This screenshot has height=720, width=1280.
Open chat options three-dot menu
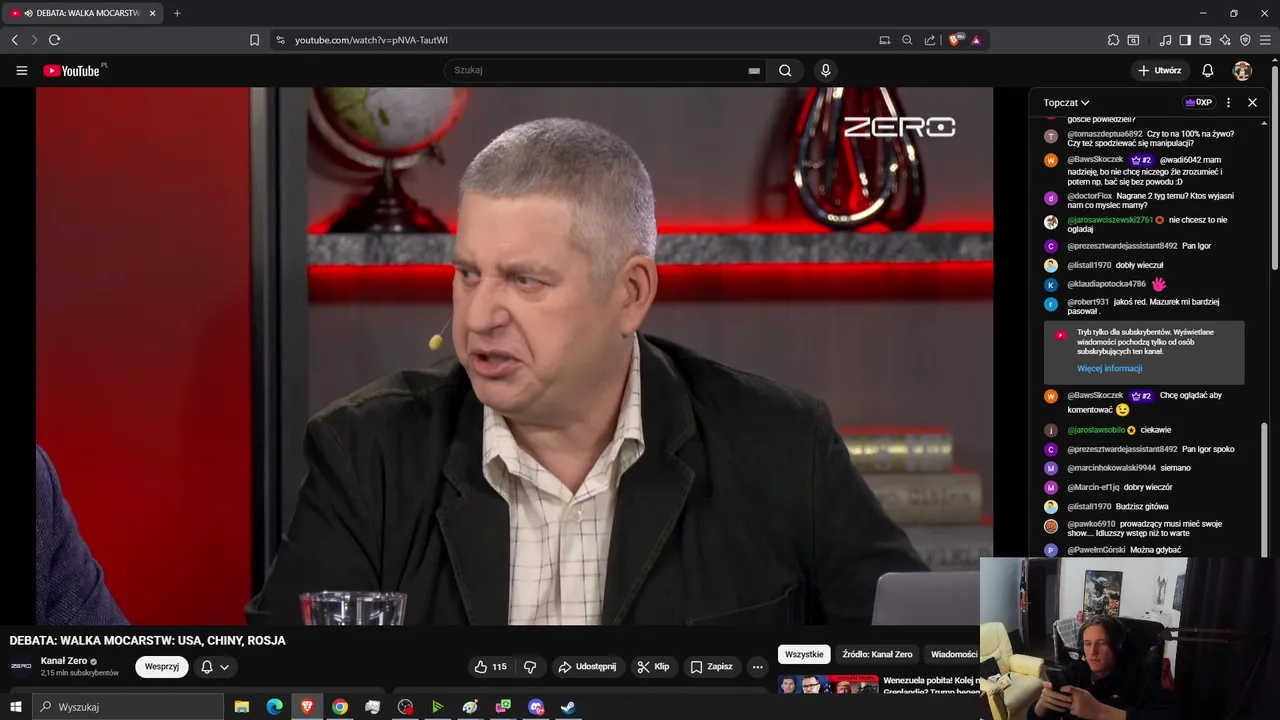coord(1228,102)
